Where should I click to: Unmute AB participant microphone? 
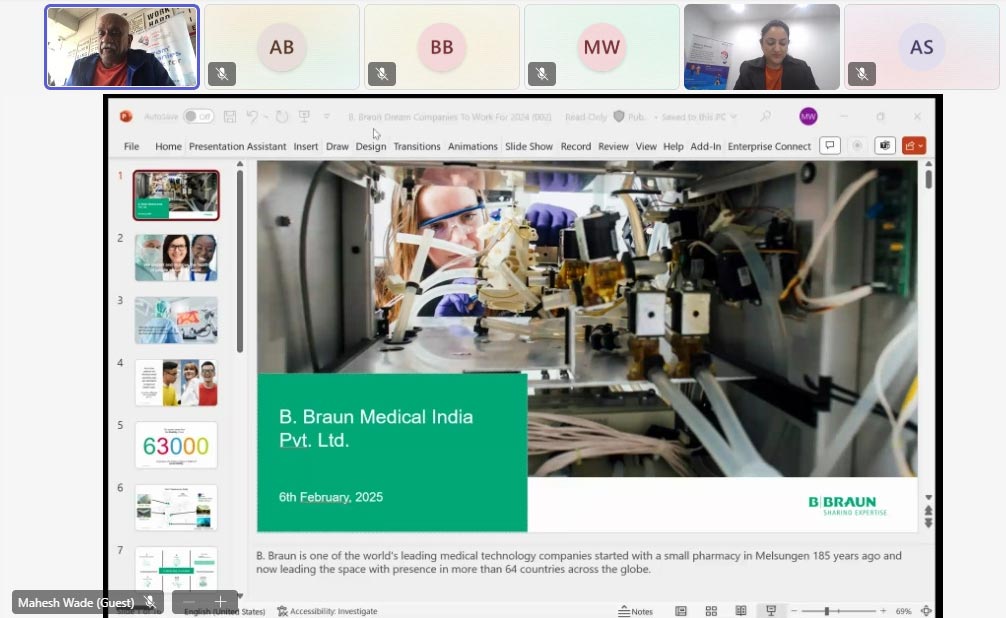coord(221,74)
